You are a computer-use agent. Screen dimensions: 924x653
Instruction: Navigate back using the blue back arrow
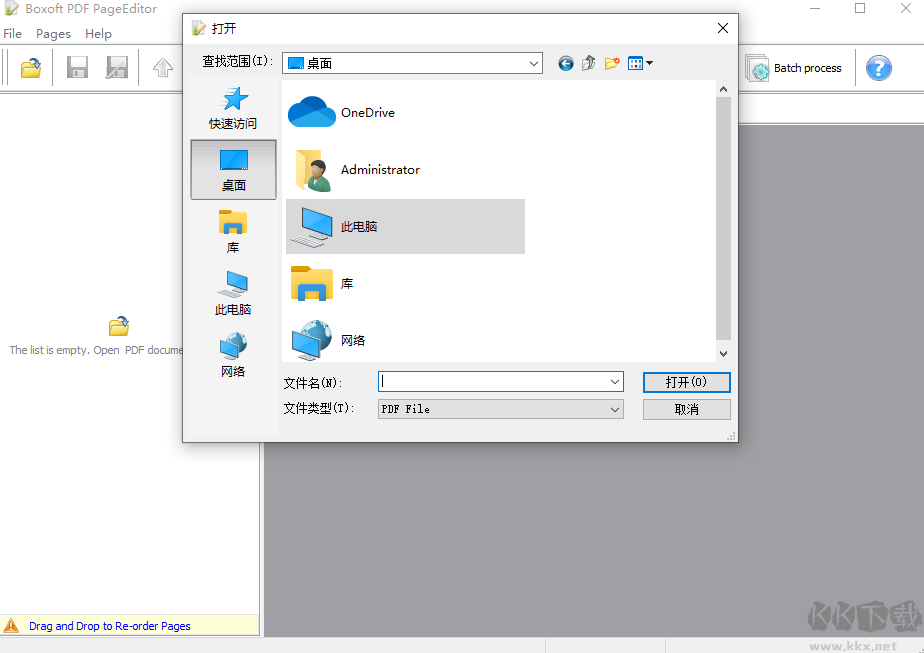click(x=565, y=63)
